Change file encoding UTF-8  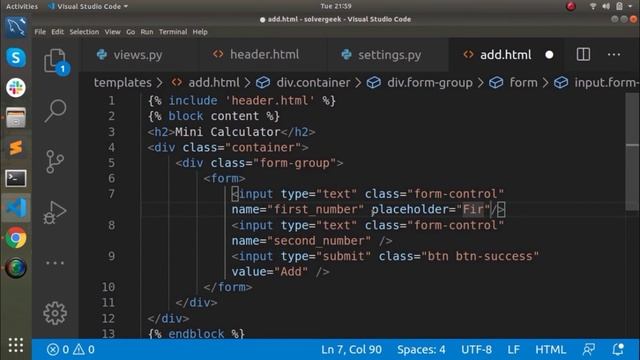(x=476, y=349)
